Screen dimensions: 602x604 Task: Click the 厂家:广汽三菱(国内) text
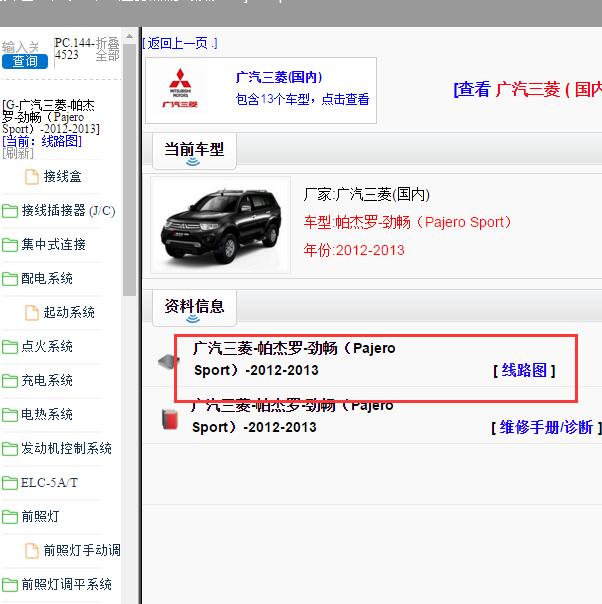[x=367, y=195]
